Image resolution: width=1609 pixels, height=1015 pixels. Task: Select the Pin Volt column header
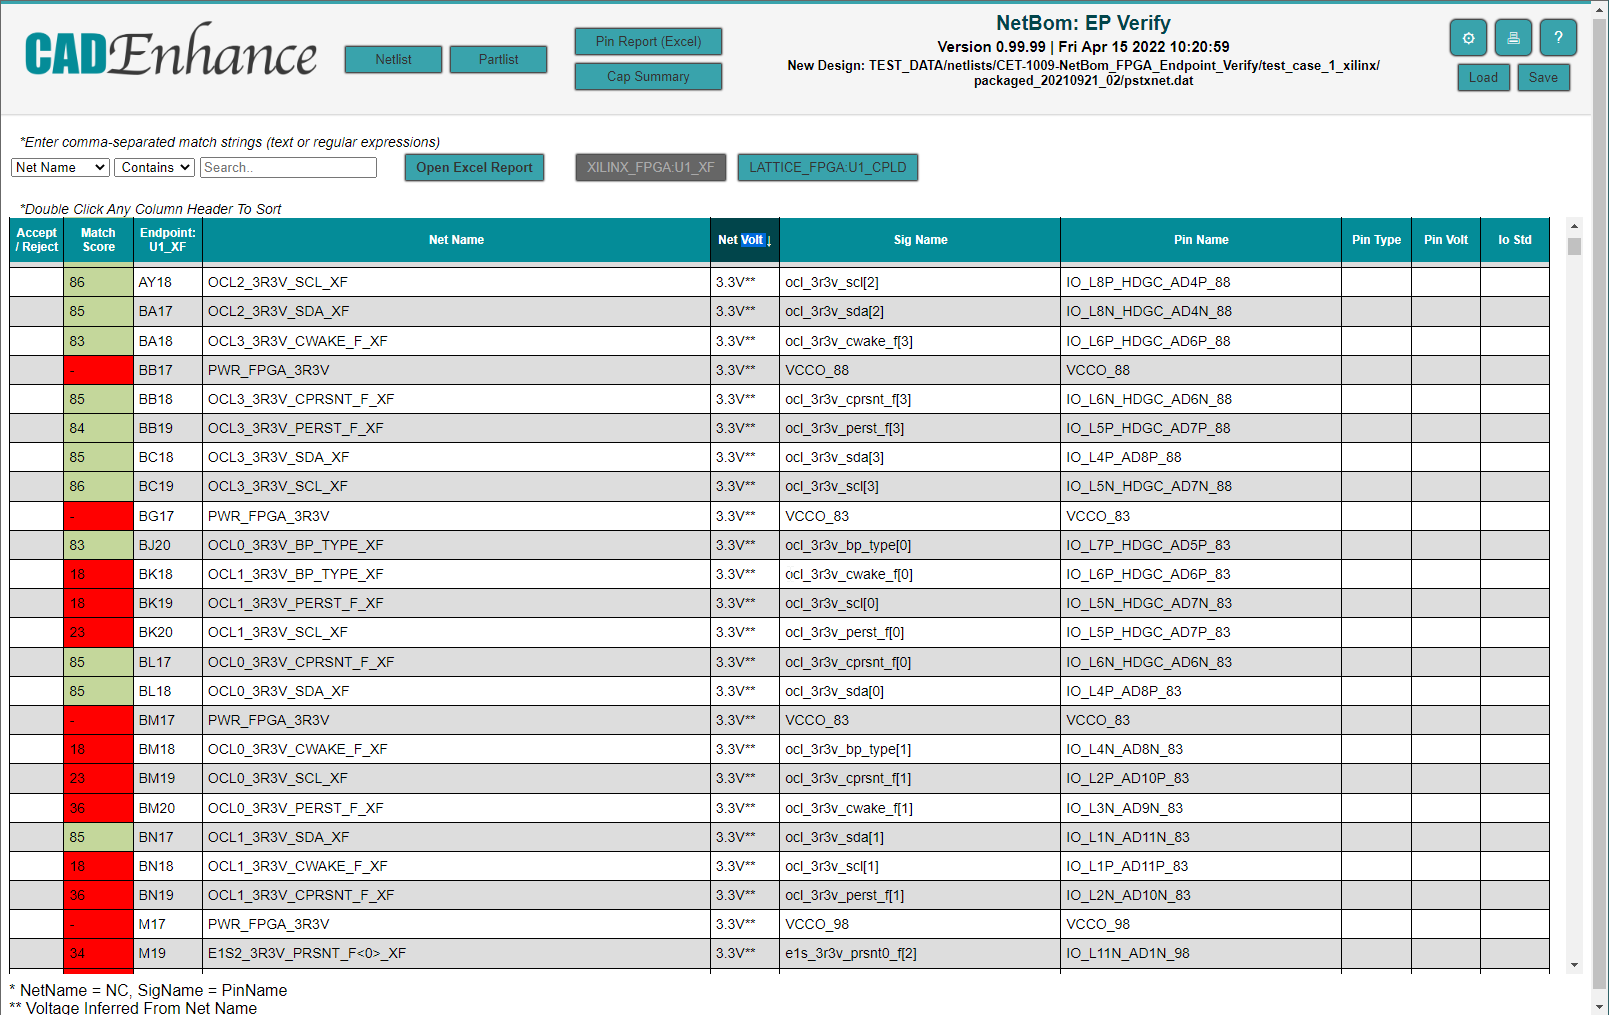pyautogui.click(x=1446, y=240)
